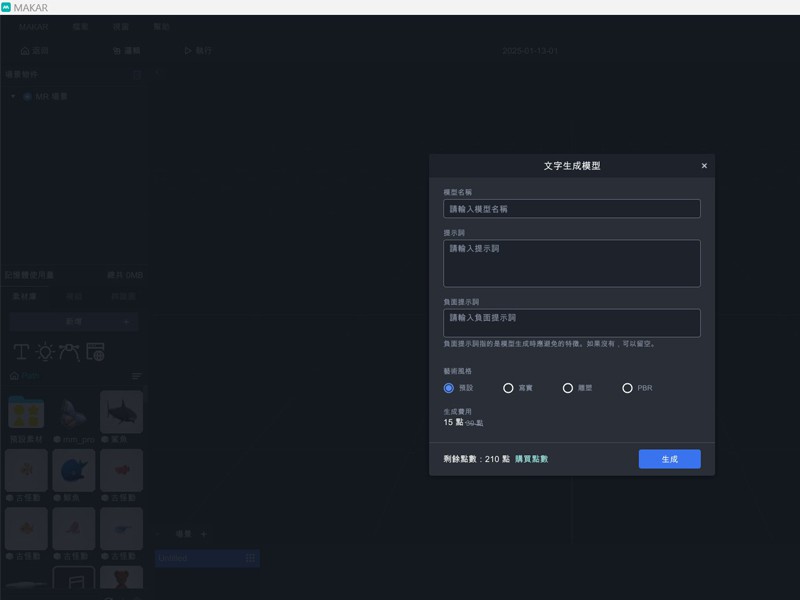Click the list sort icon above assets

tap(137, 376)
